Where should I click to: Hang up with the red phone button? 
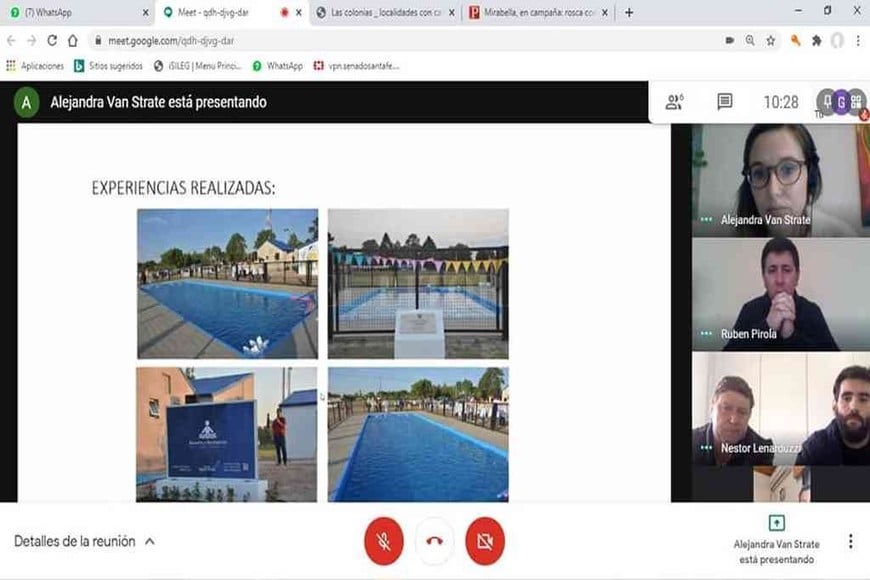click(434, 541)
